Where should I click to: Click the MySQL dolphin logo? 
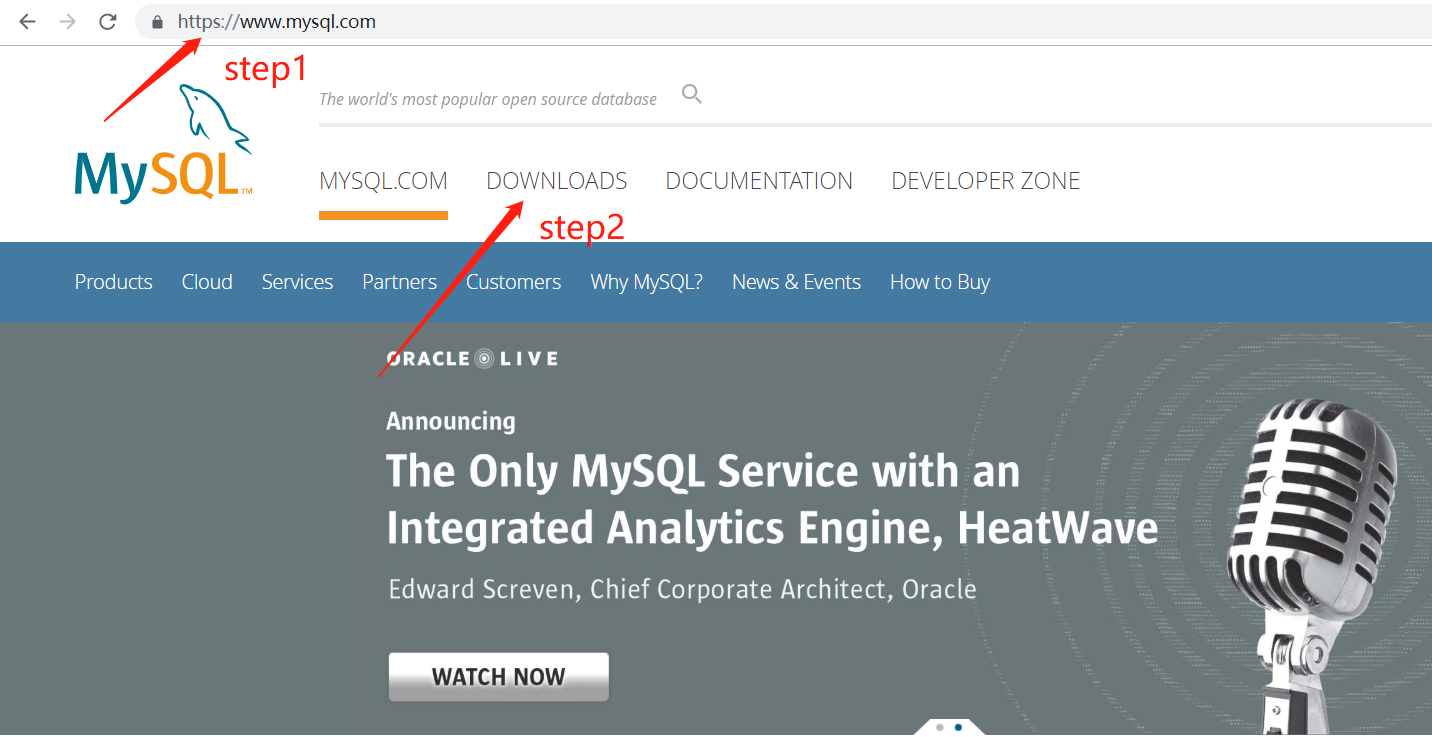pos(163,143)
